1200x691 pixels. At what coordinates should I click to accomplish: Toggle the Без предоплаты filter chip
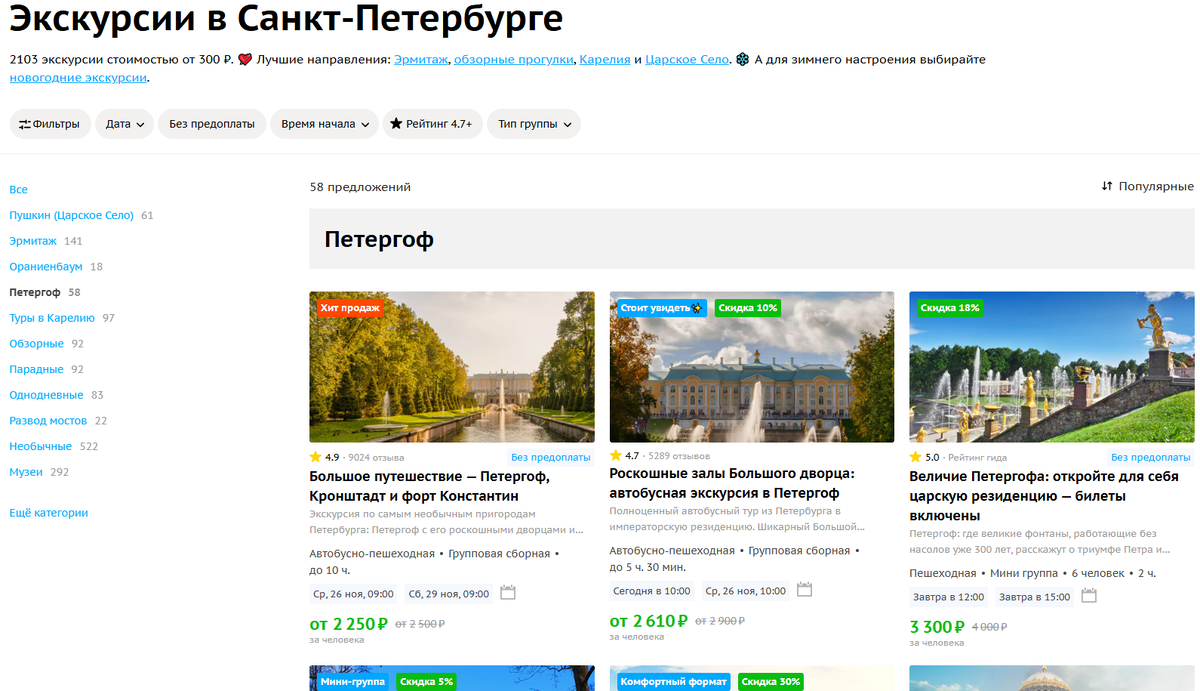click(x=211, y=124)
